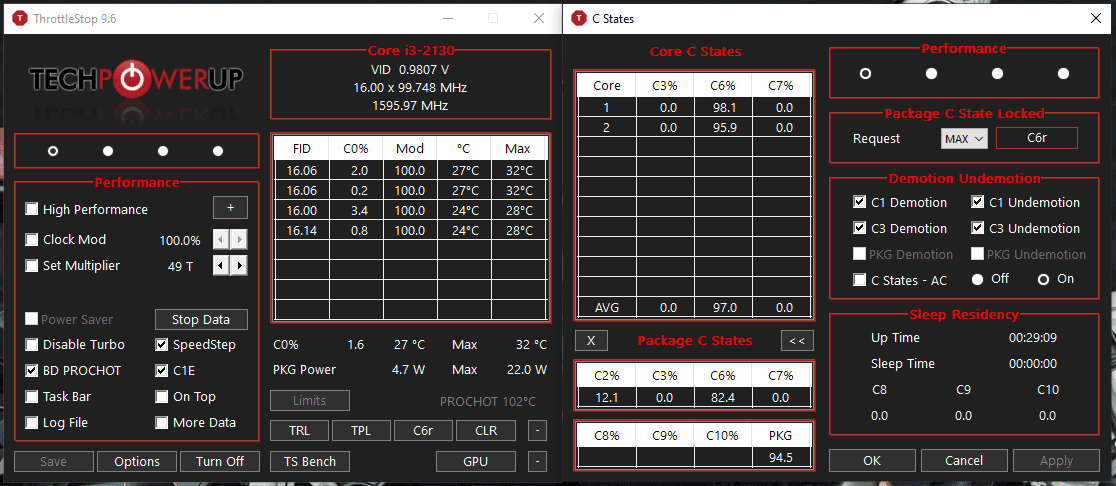Enable C States - AC checkbox
This screenshot has height=486, width=1116.
[860, 280]
